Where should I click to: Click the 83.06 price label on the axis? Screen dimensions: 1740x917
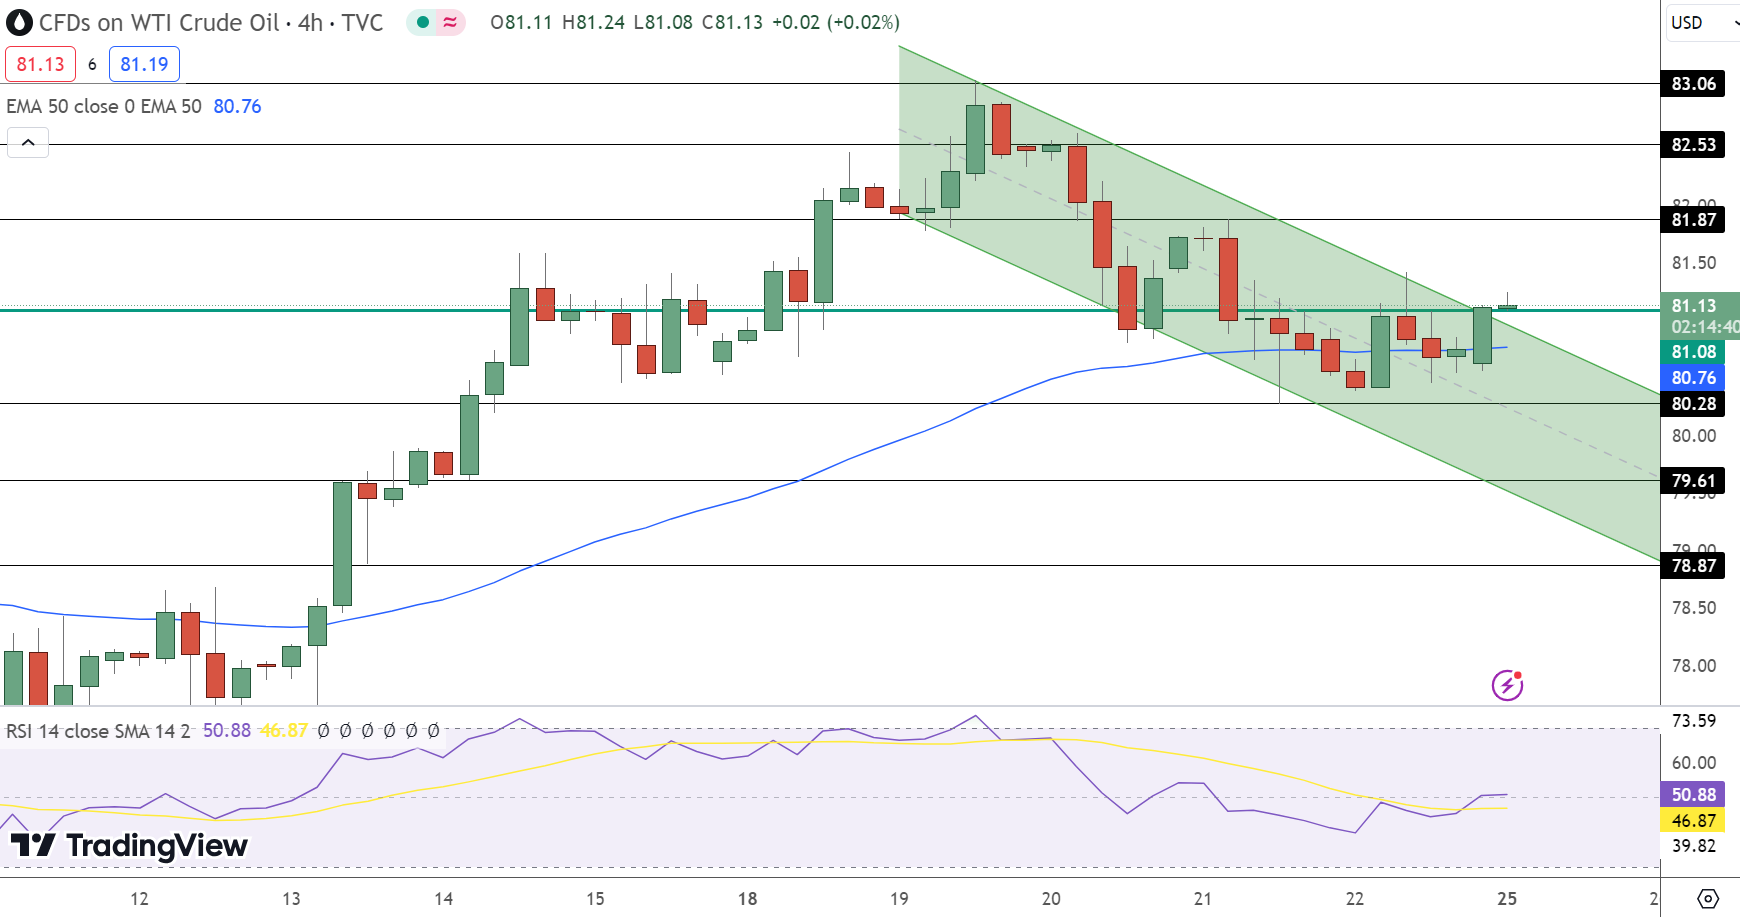point(1694,84)
